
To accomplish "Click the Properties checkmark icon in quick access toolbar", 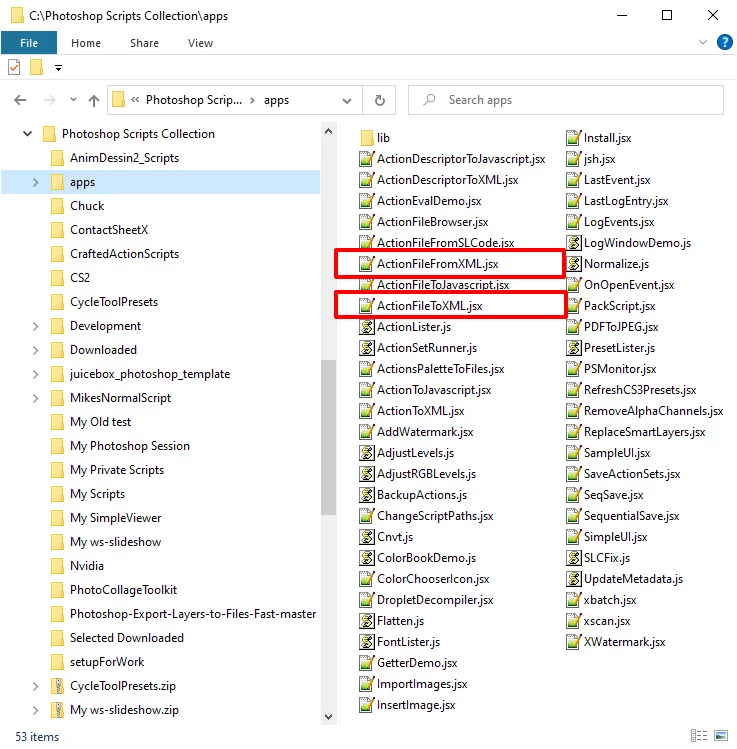I will [x=14, y=67].
